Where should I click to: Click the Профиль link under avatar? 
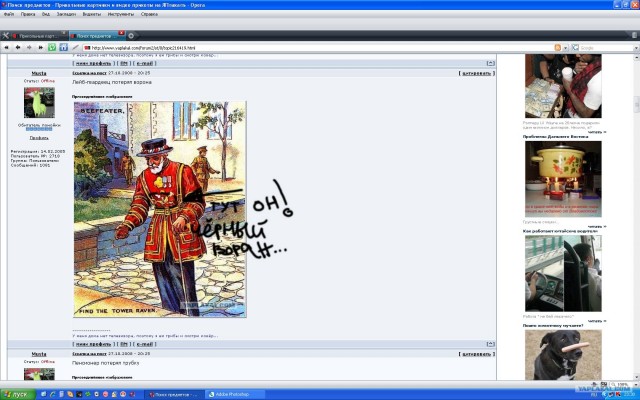[x=39, y=138]
